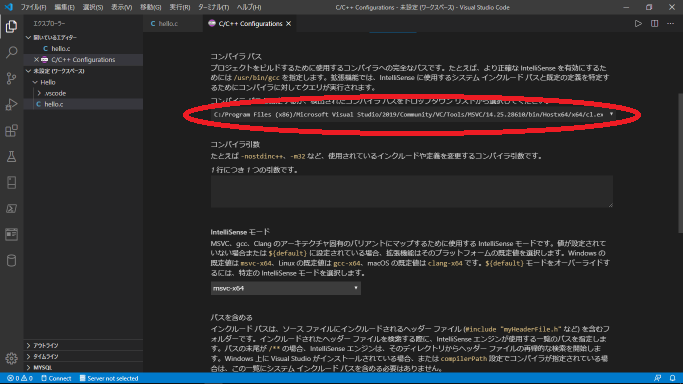Open the 編集(E) menu
Viewport: 683px width, 384px height.
point(64,7)
